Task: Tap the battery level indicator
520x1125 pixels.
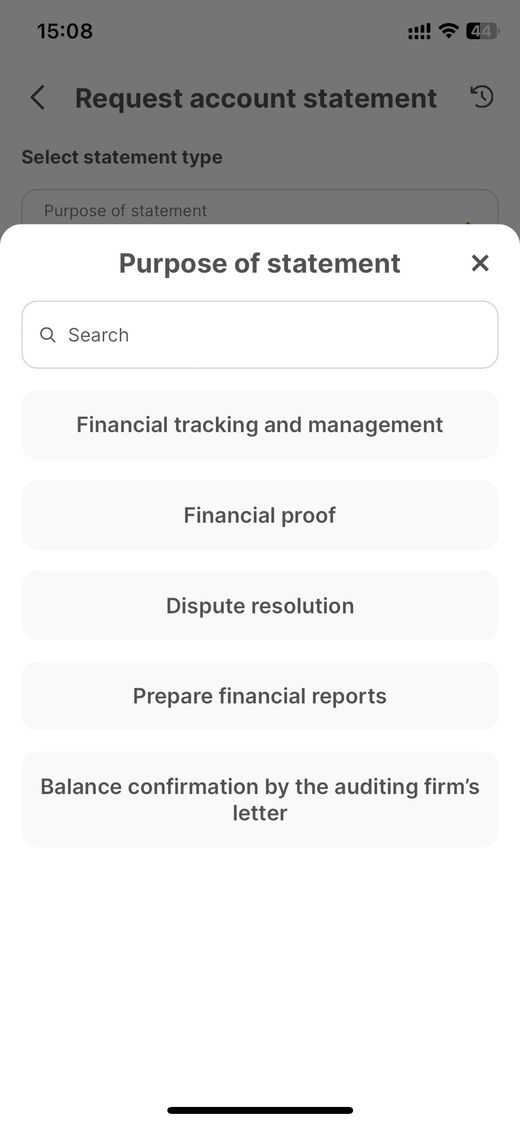Action: (483, 31)
